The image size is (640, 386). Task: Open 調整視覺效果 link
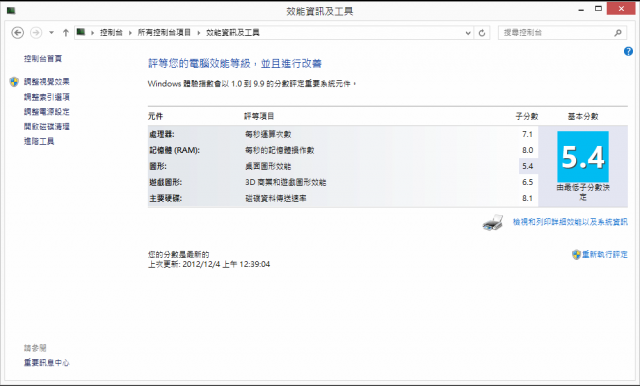[x=47, y=82]
